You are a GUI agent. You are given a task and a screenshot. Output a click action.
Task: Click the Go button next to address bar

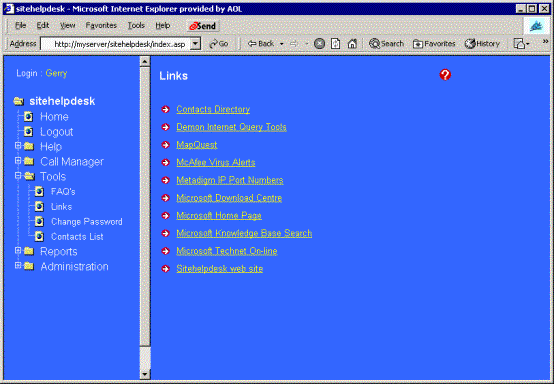coord(219,44)
